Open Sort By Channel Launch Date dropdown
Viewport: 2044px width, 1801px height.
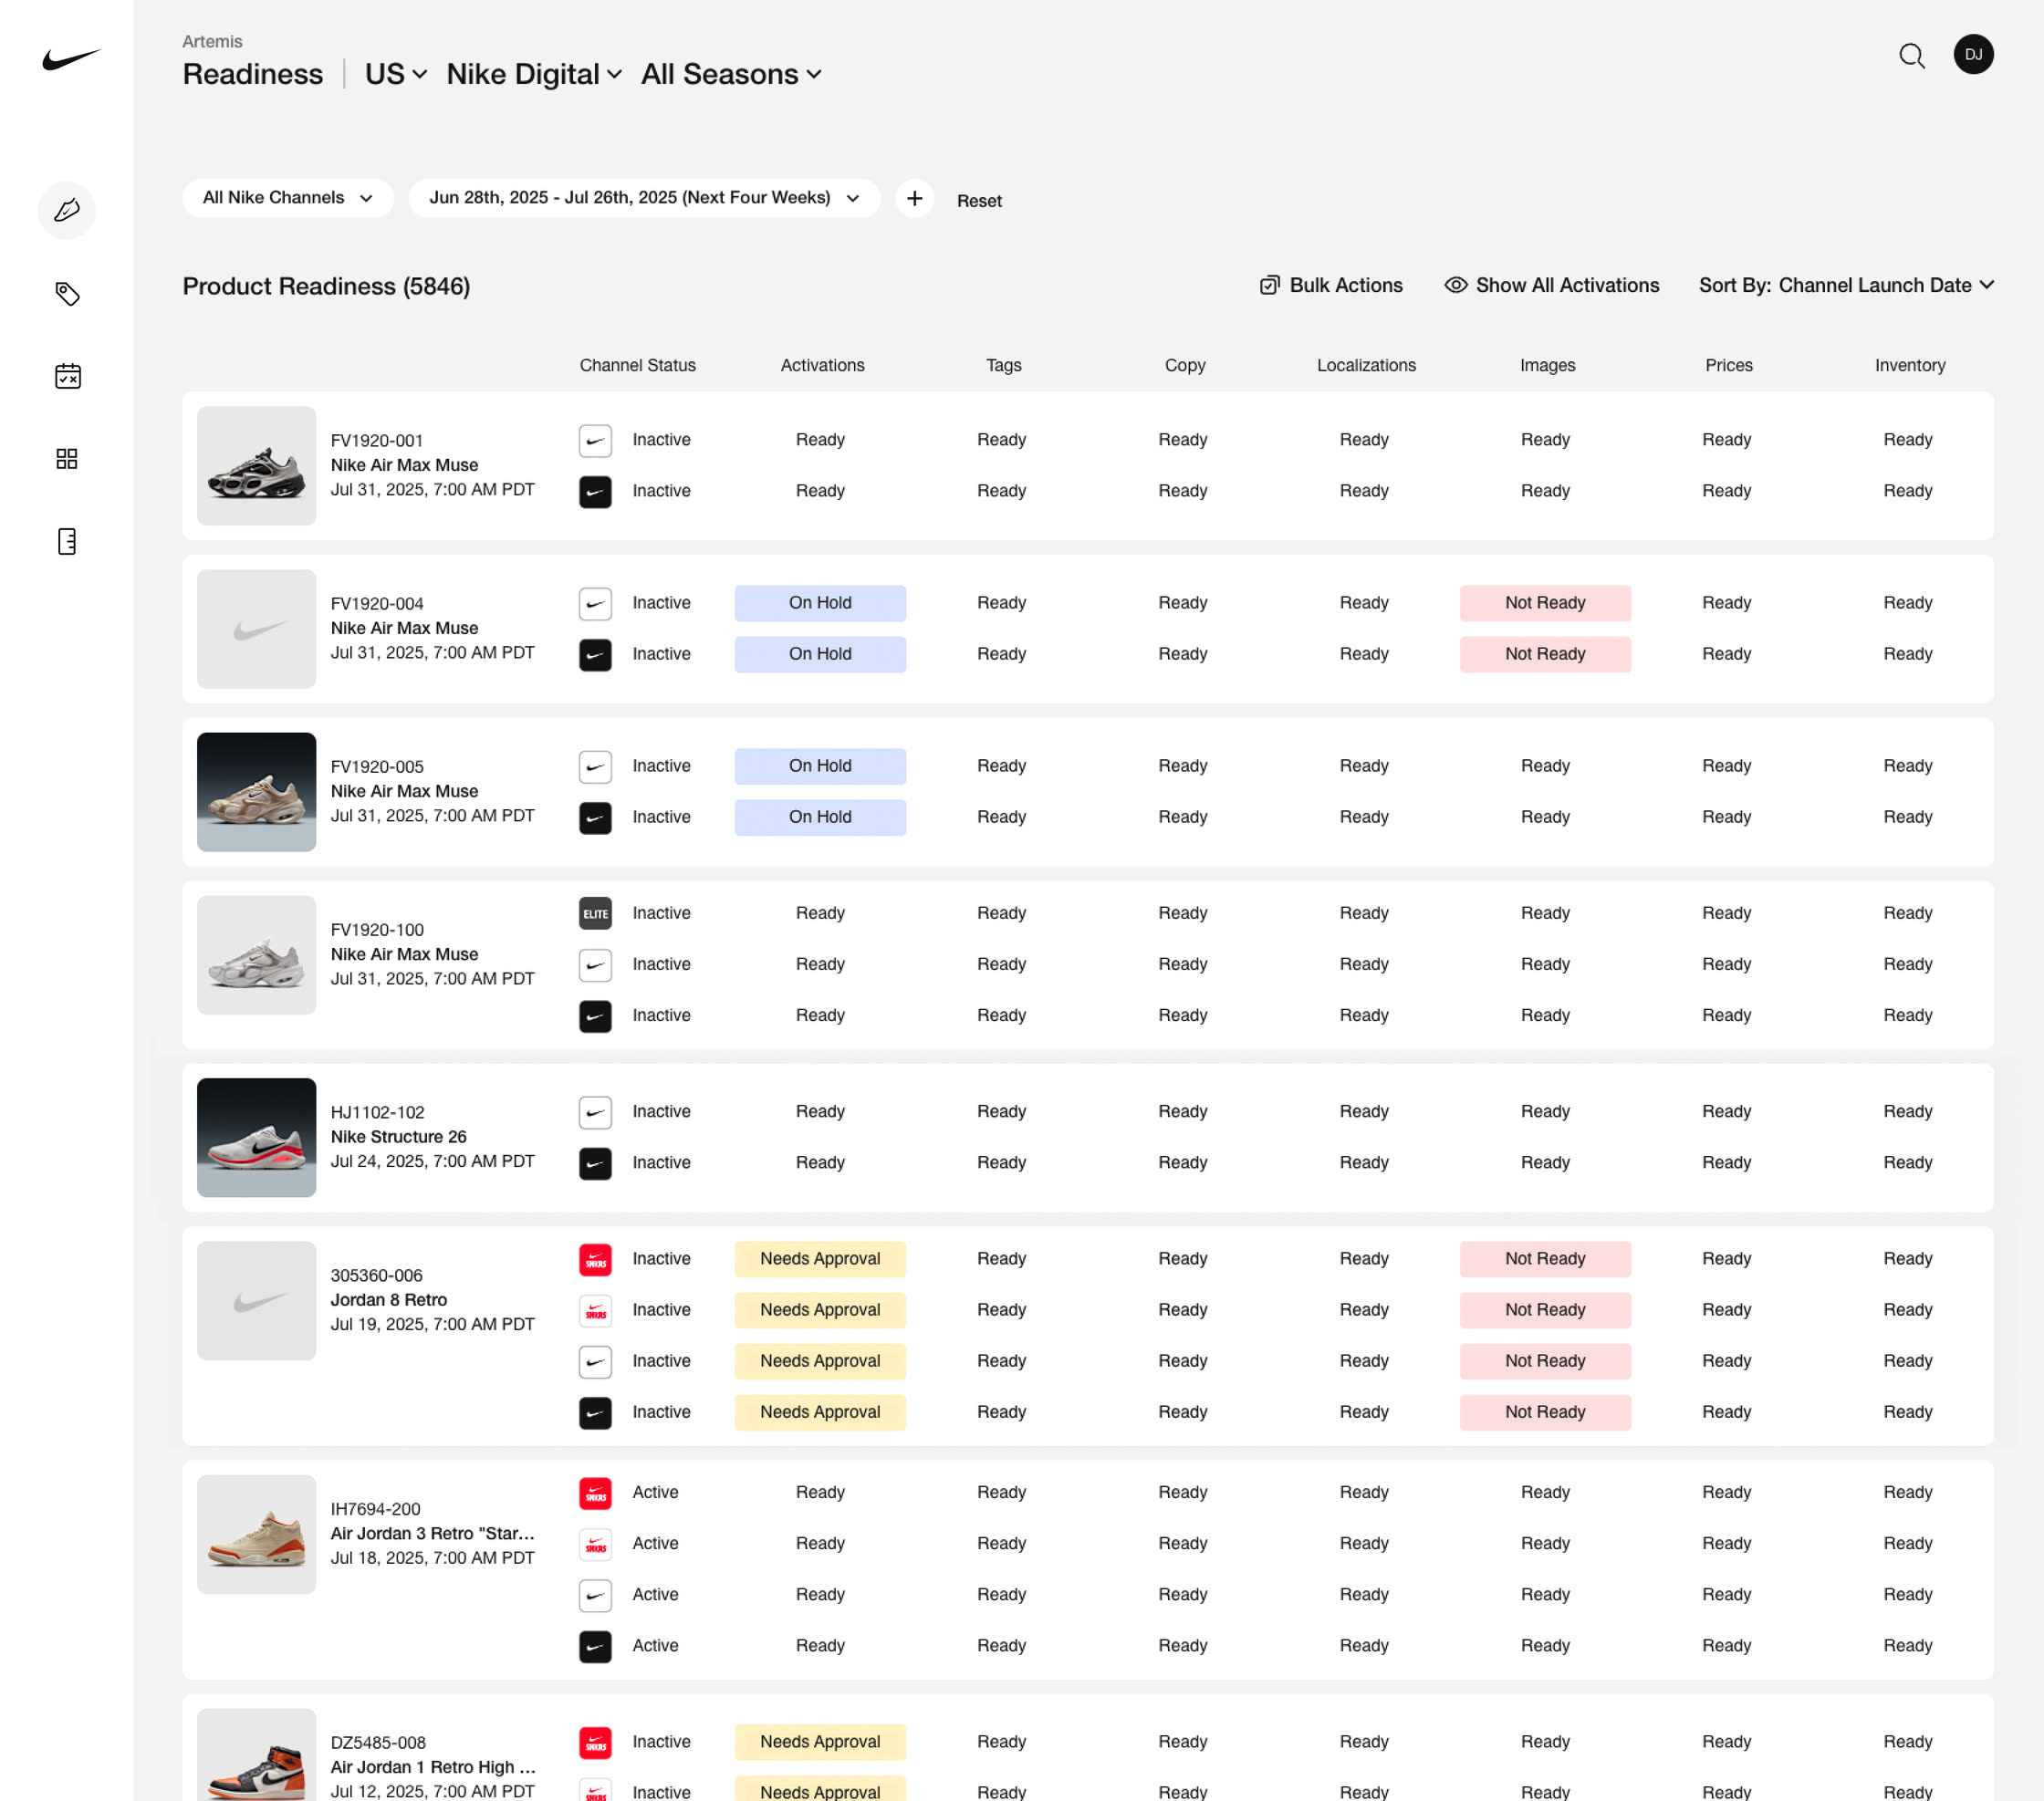point(1846,285)
